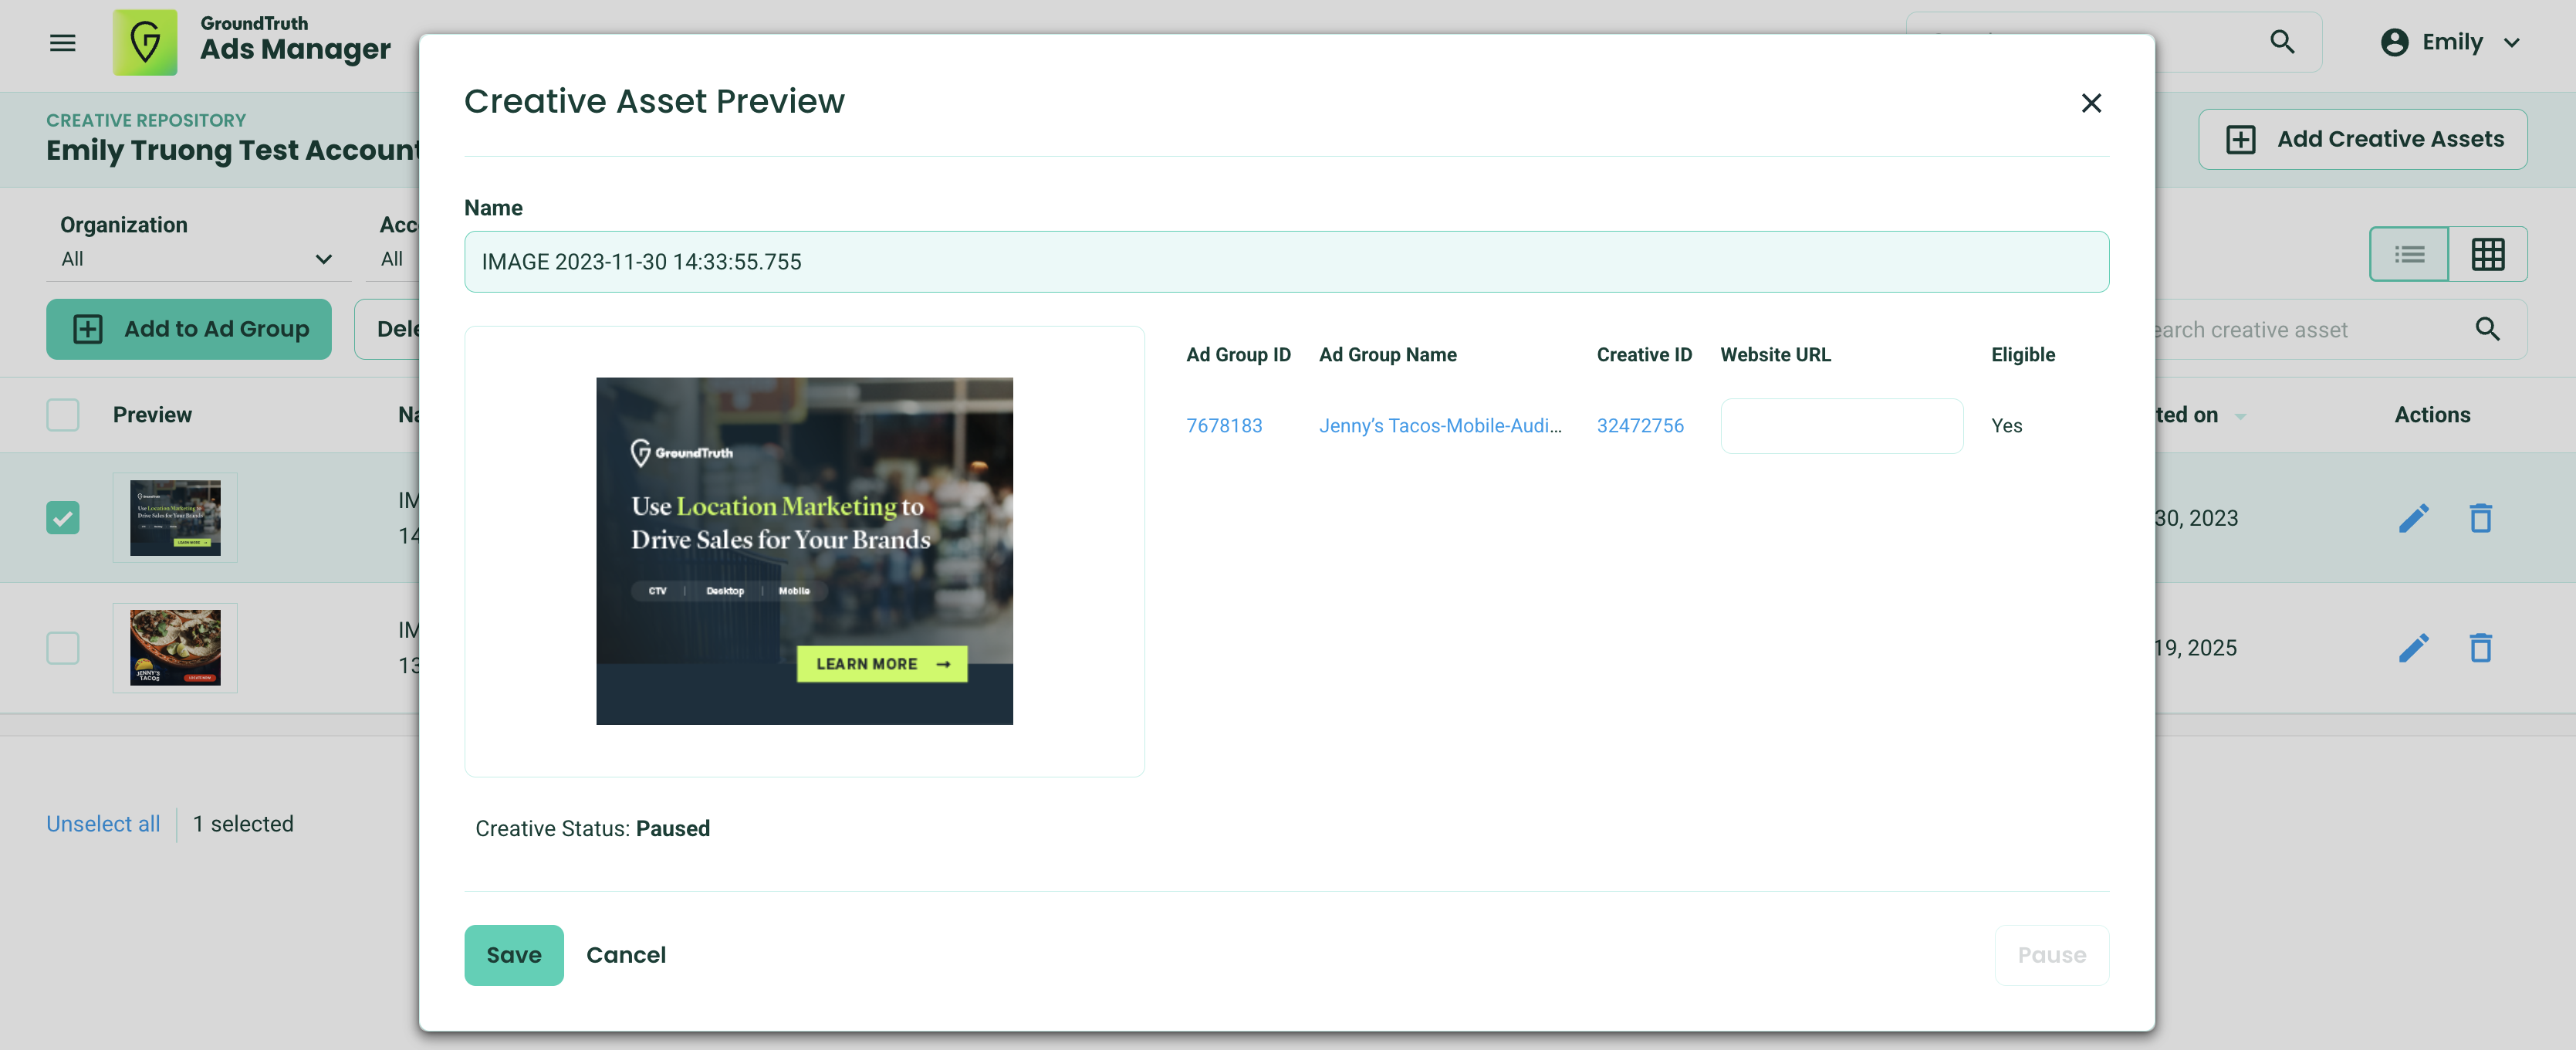The width and height of the screenshot is (2576, 1050).
Task: Open the hamburger navigation menu
Action: tap(62, 42)
